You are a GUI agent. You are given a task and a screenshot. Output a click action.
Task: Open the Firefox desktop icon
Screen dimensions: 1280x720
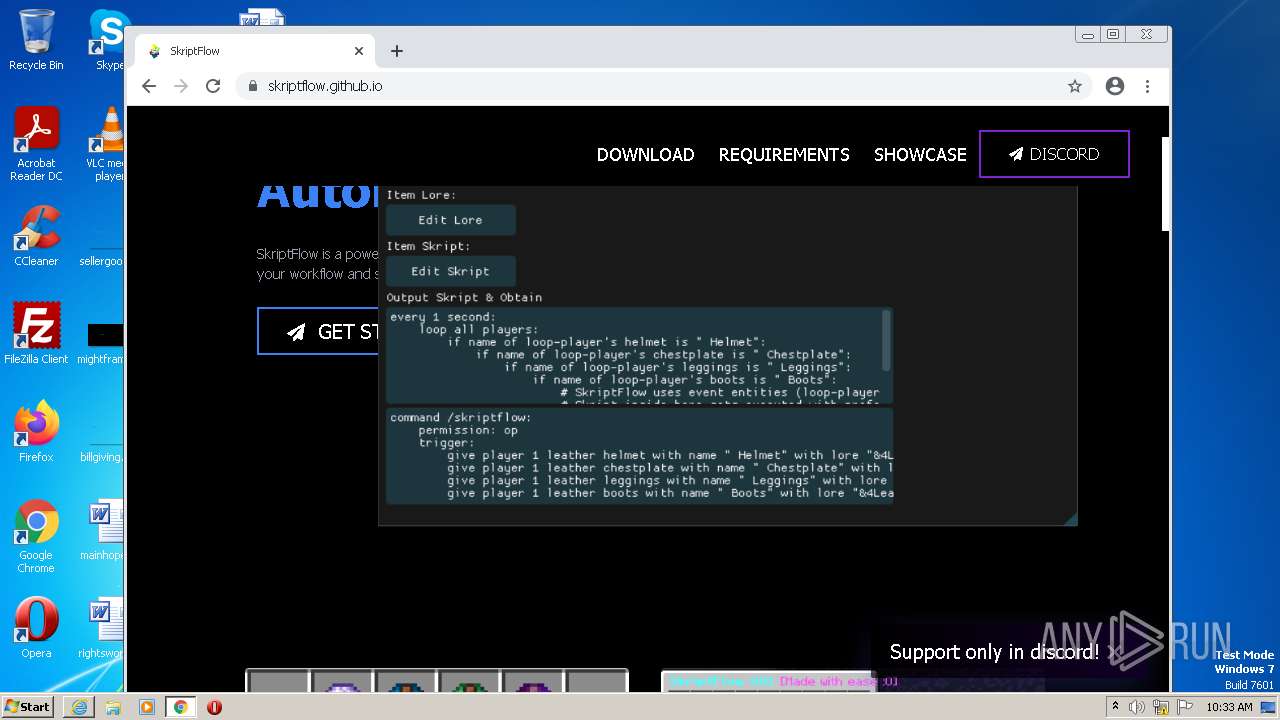click(x=36, y=431)
